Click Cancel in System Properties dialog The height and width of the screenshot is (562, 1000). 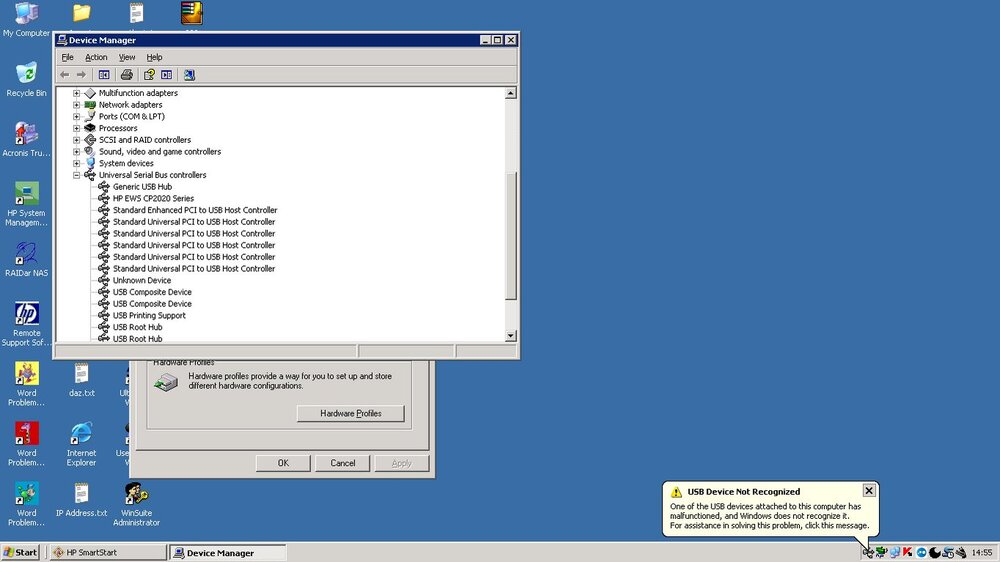click(x=342, y=463)
